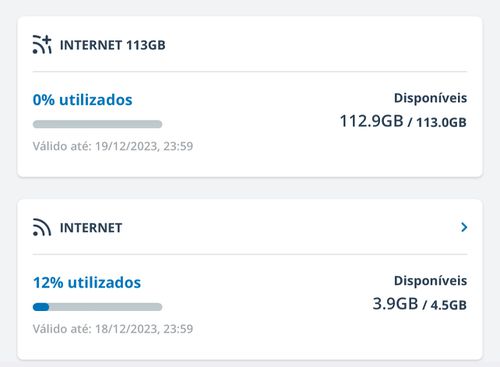
Task: Click the blue filled portion of progress bar
Action: click(41, 307)
